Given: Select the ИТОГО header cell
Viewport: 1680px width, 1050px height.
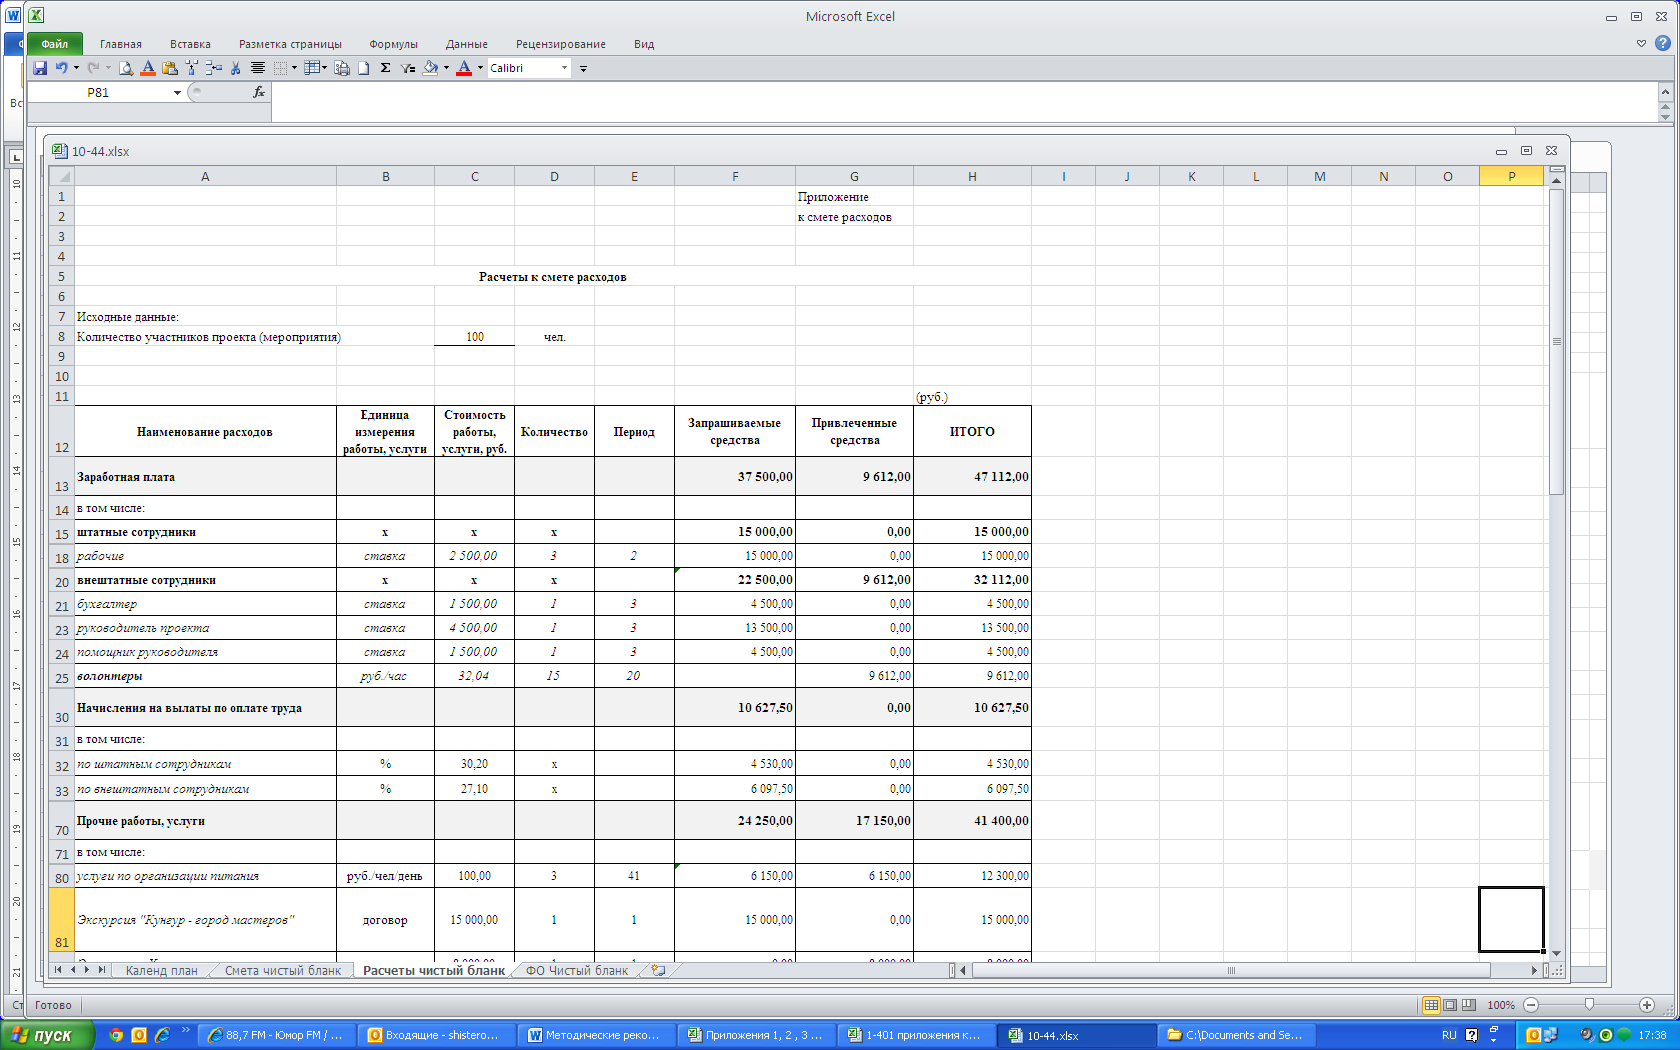Looking at the screenshot, I should [972, 432].
